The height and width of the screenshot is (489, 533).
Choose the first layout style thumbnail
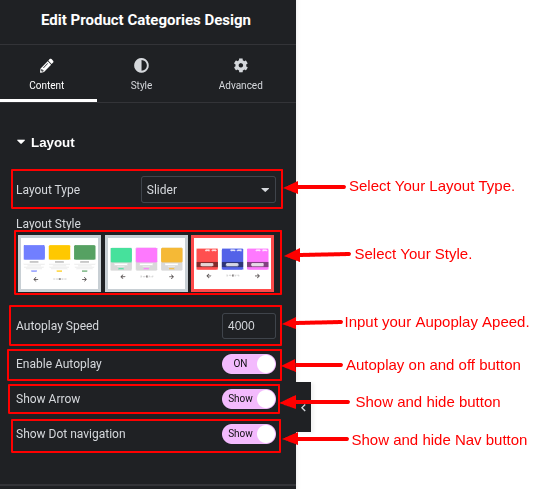click(x=59, y=263)
